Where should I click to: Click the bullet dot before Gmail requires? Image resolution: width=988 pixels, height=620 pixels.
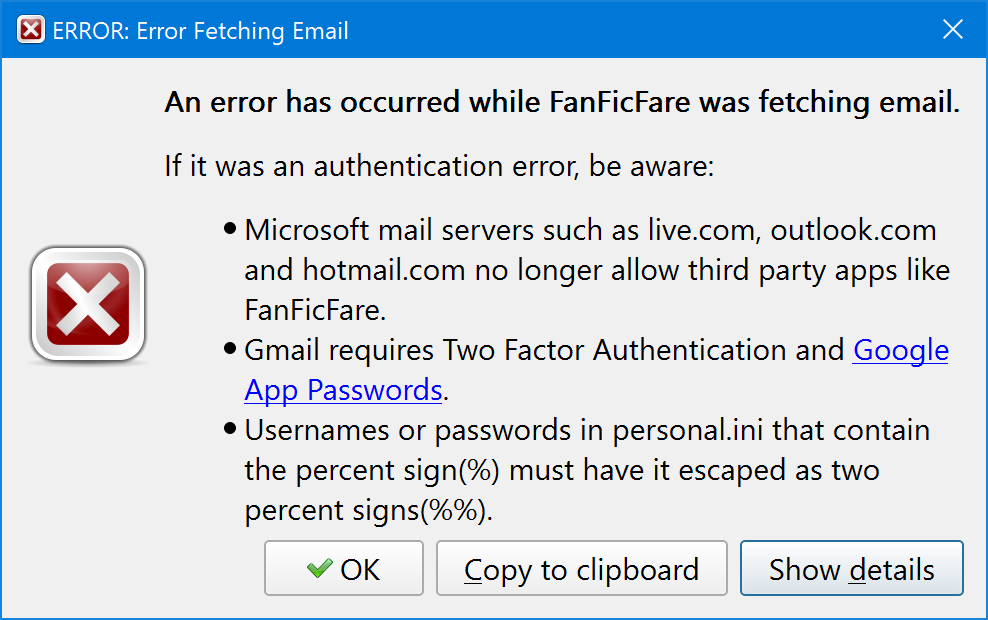point(231,350)
